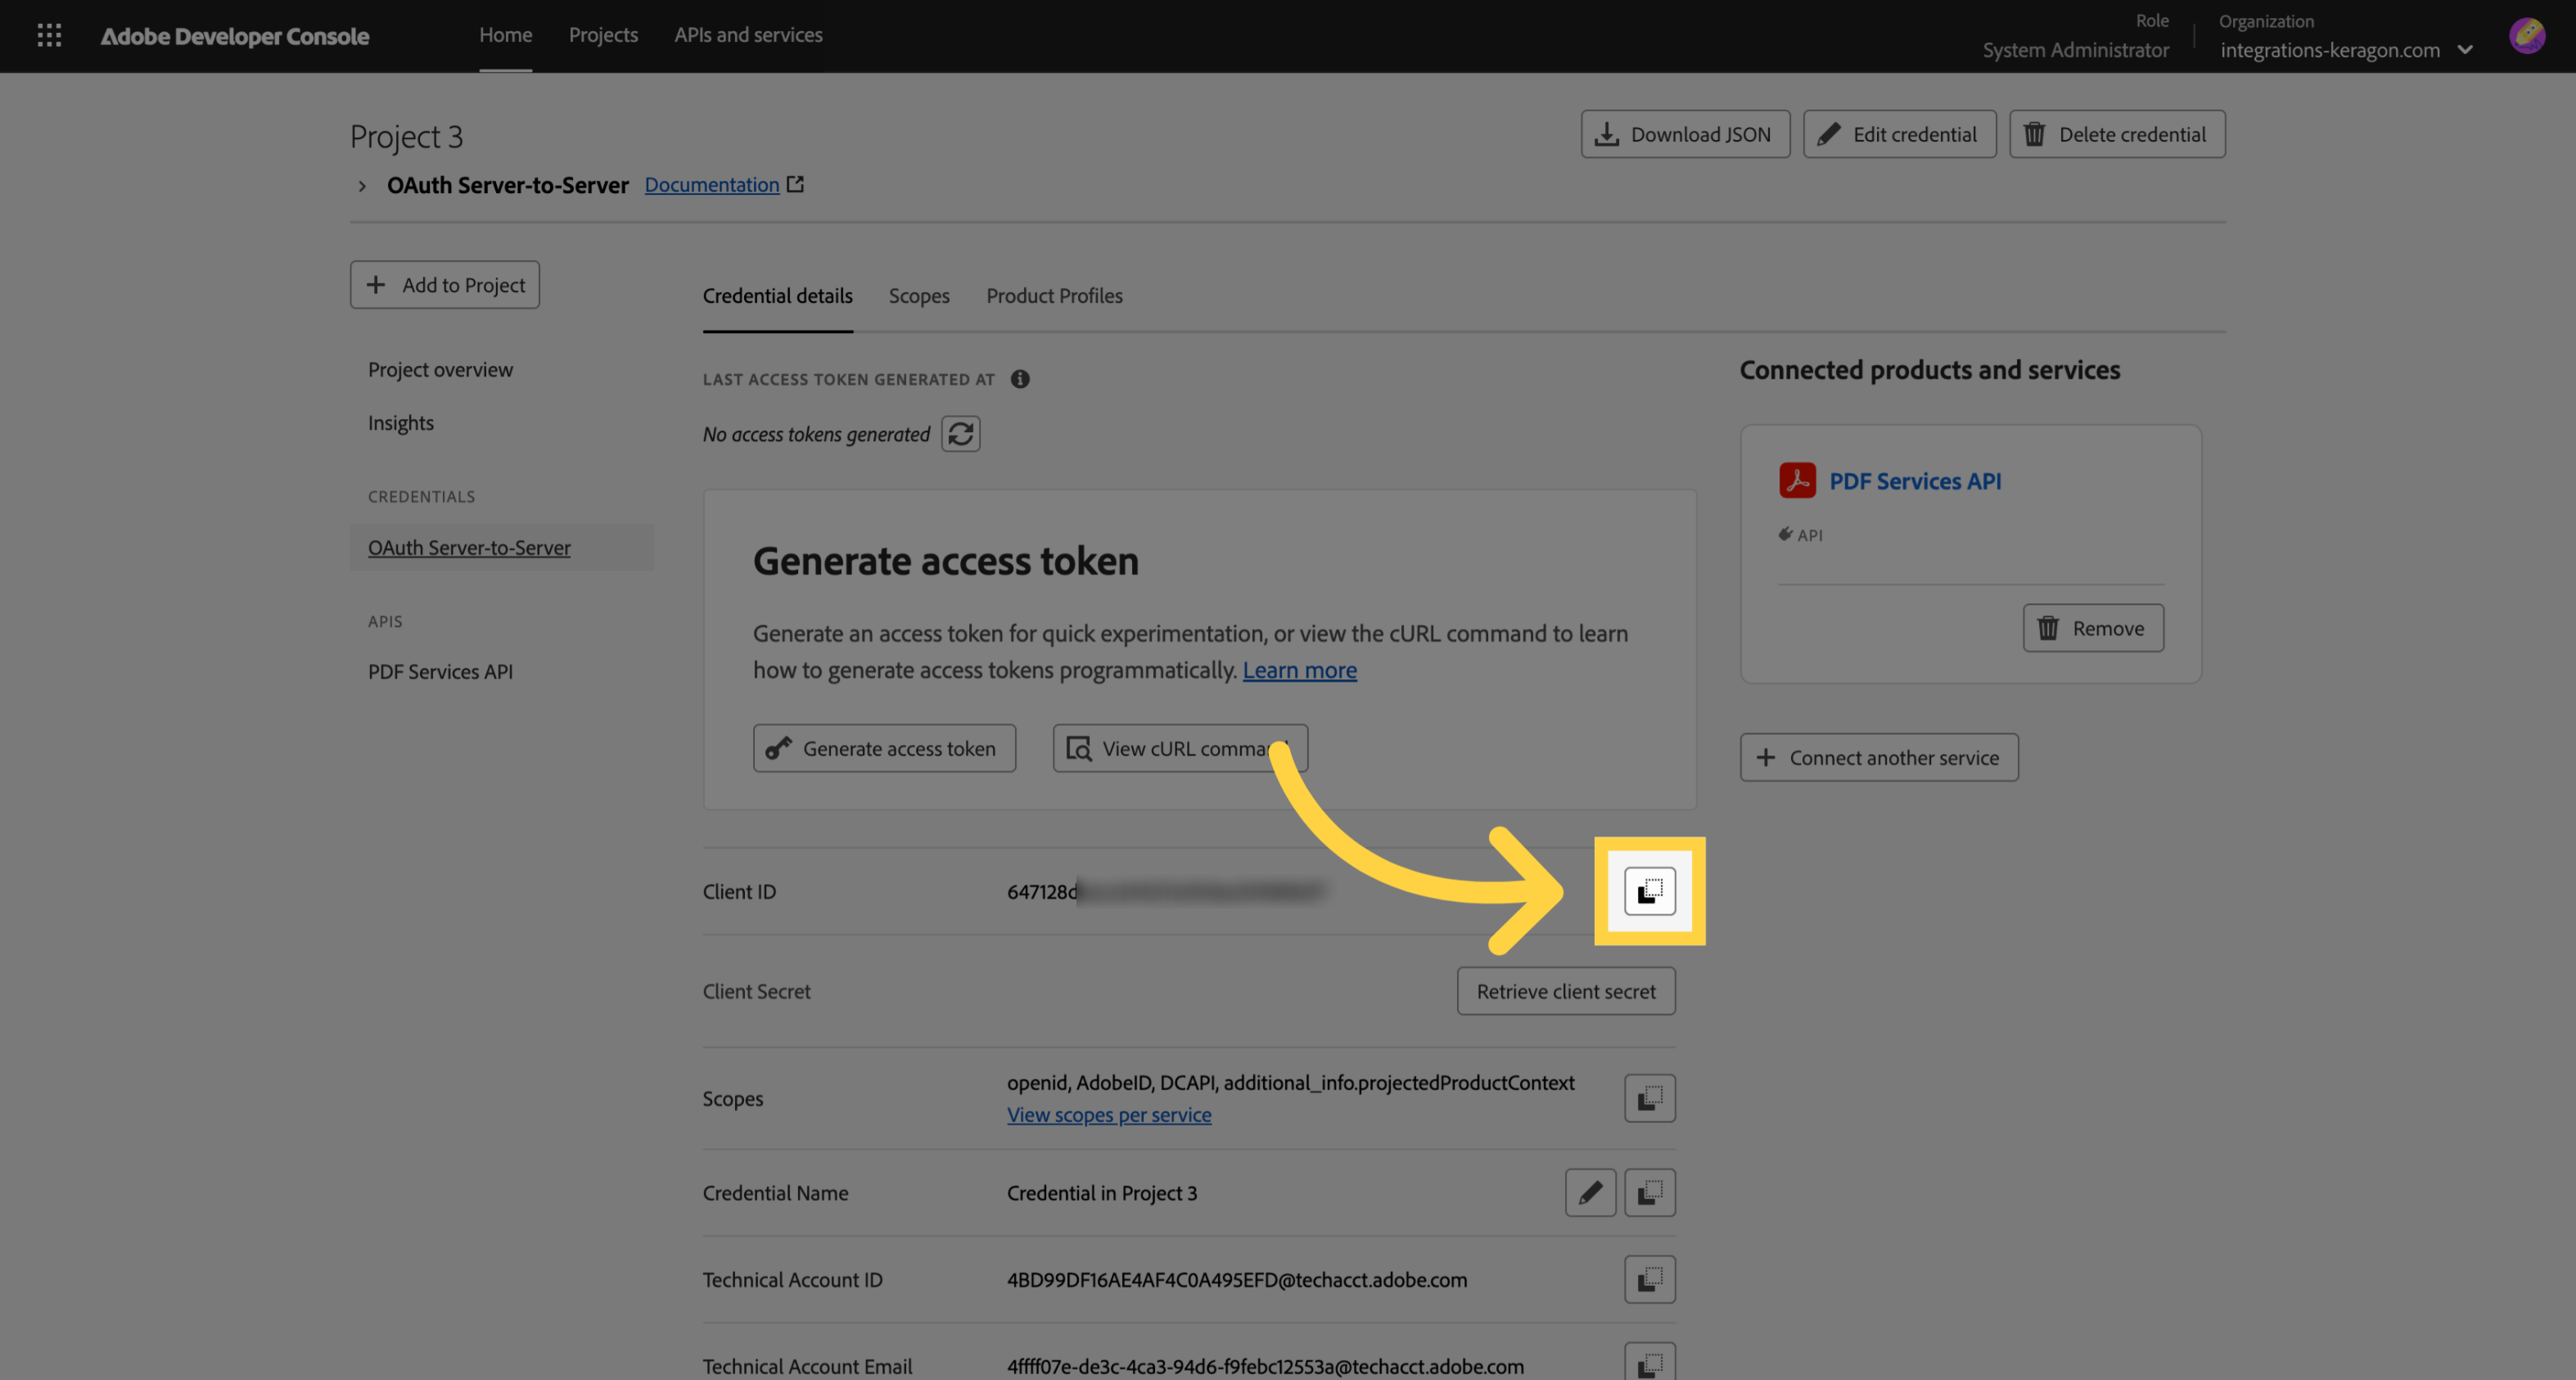
Task: Click the PDF Services API Acrobat icon
Action: (1797, 480)
